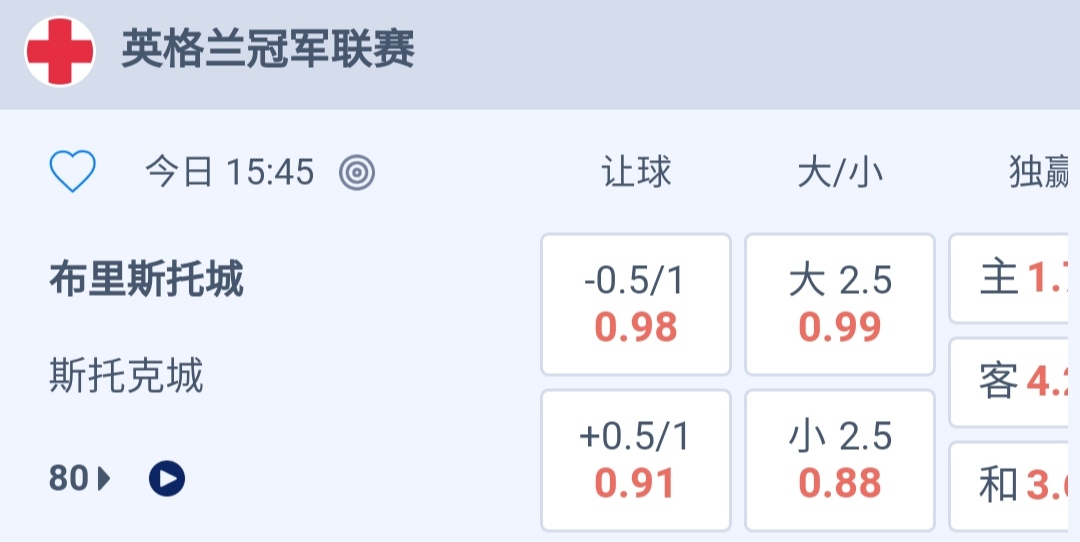Choose the 客 away win odds
This screenshot has width=1080, height=542.
tap(1014, 382)
